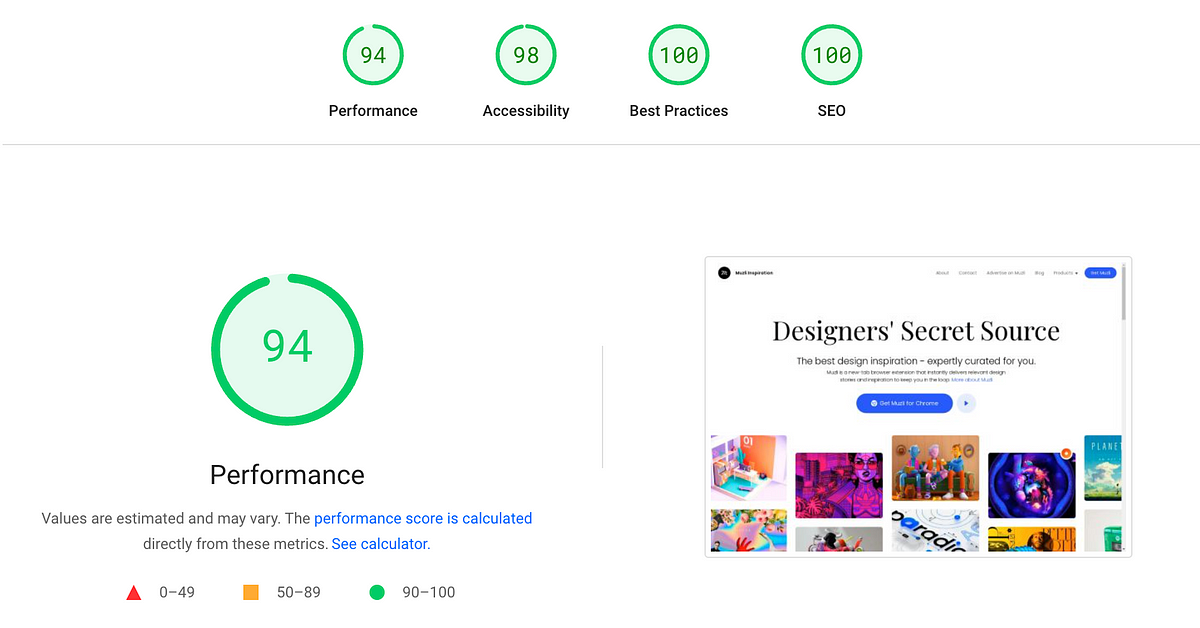
Task: Click the Products dropdown in screenshot nav
Action: tap(1065, 273)
